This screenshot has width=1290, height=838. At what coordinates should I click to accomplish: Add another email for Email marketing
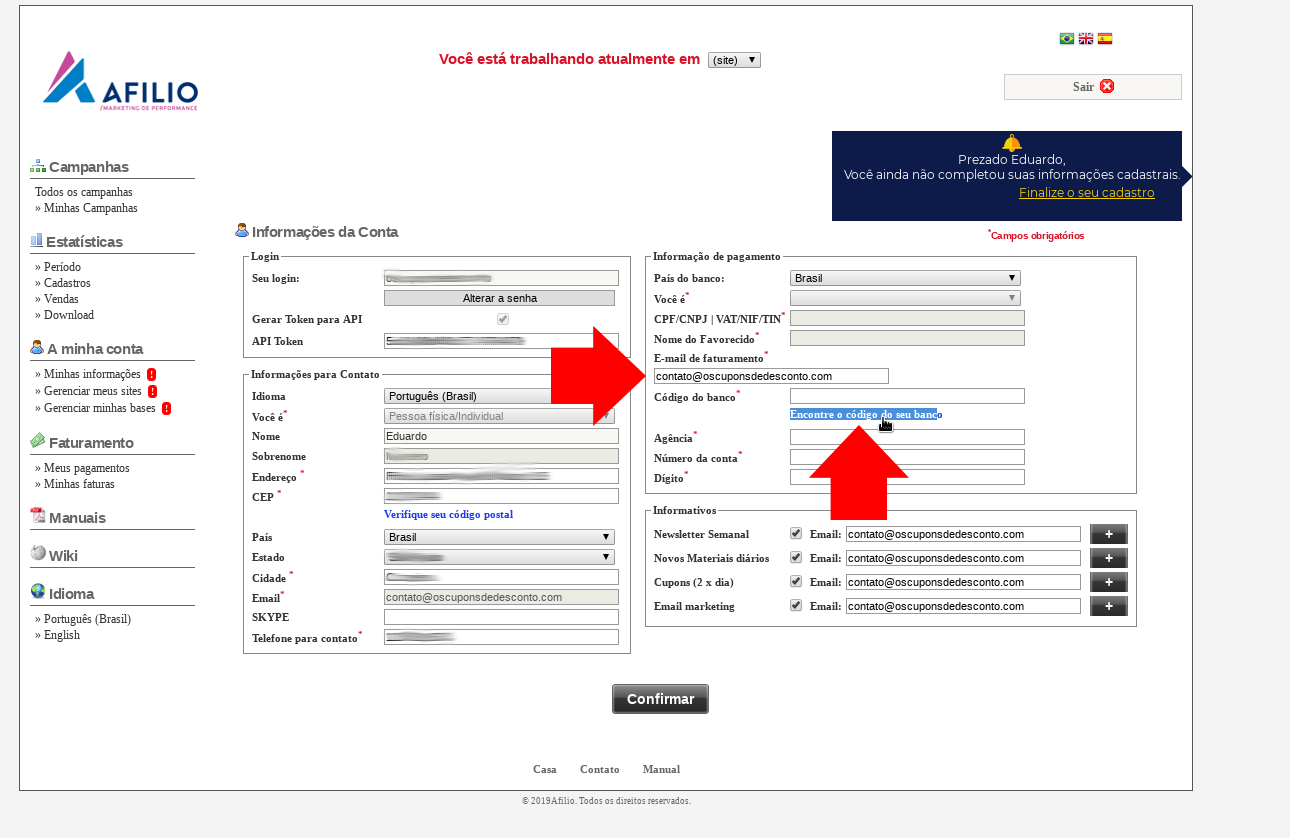1109,606
